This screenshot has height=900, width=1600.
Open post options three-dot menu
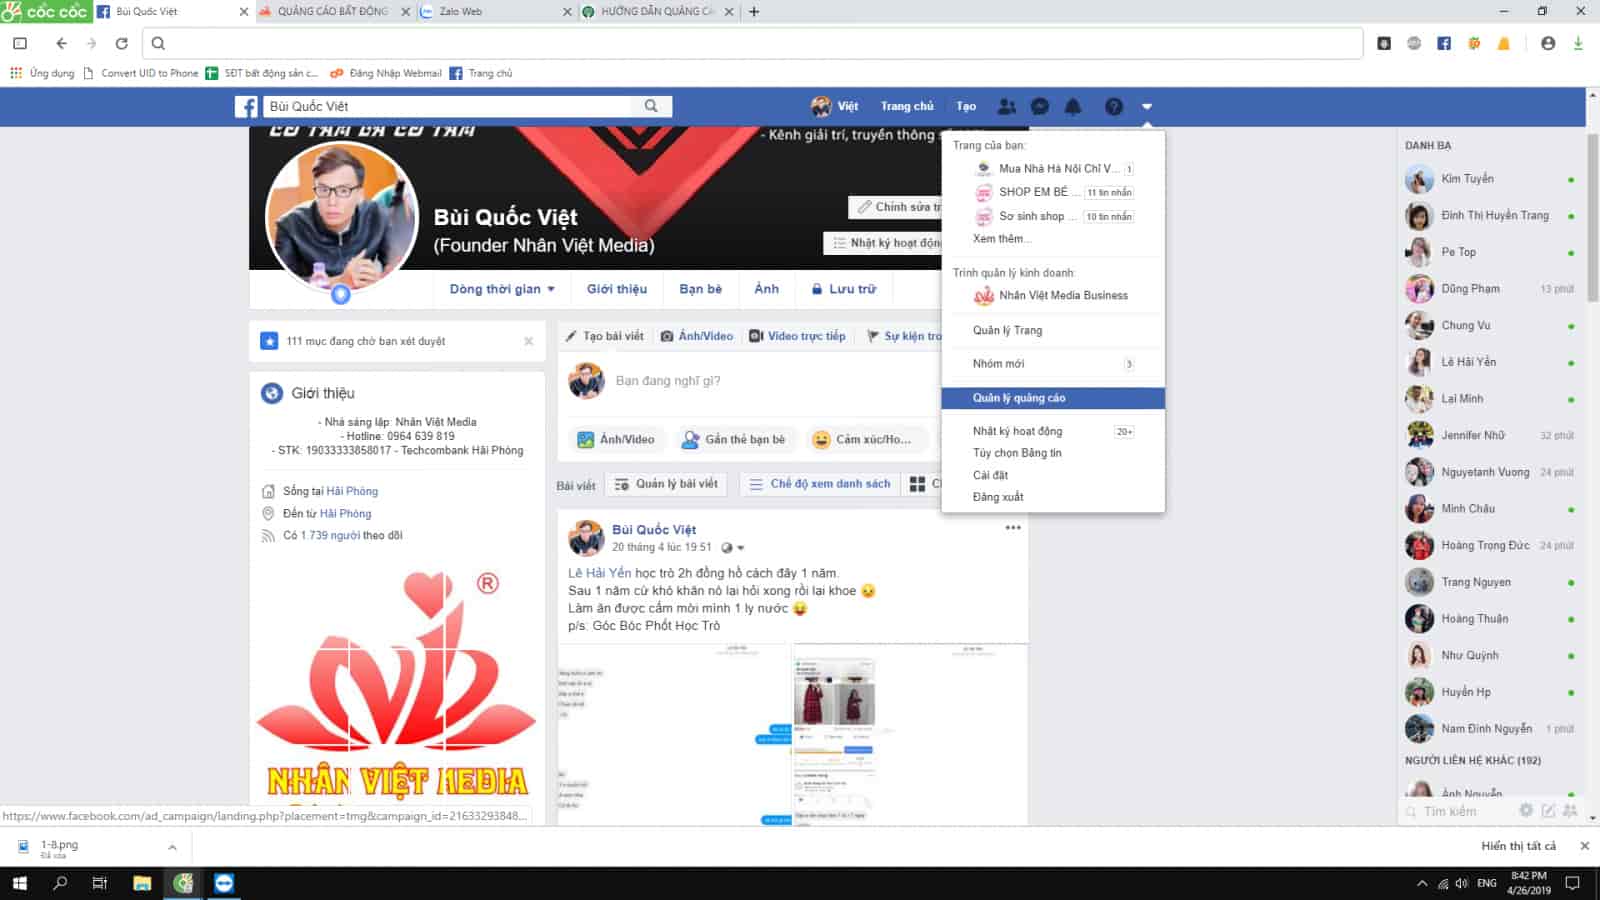[x=1013, y=527]
